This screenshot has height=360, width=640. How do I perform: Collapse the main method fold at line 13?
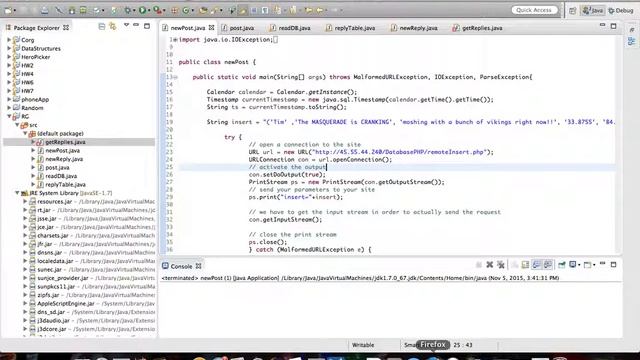[175, 77]
